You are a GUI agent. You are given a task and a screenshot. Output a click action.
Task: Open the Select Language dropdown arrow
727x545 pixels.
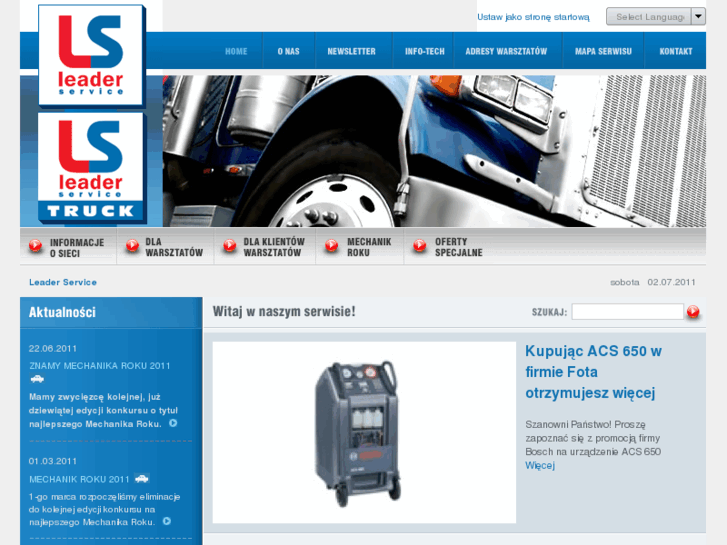pos(698,17)
